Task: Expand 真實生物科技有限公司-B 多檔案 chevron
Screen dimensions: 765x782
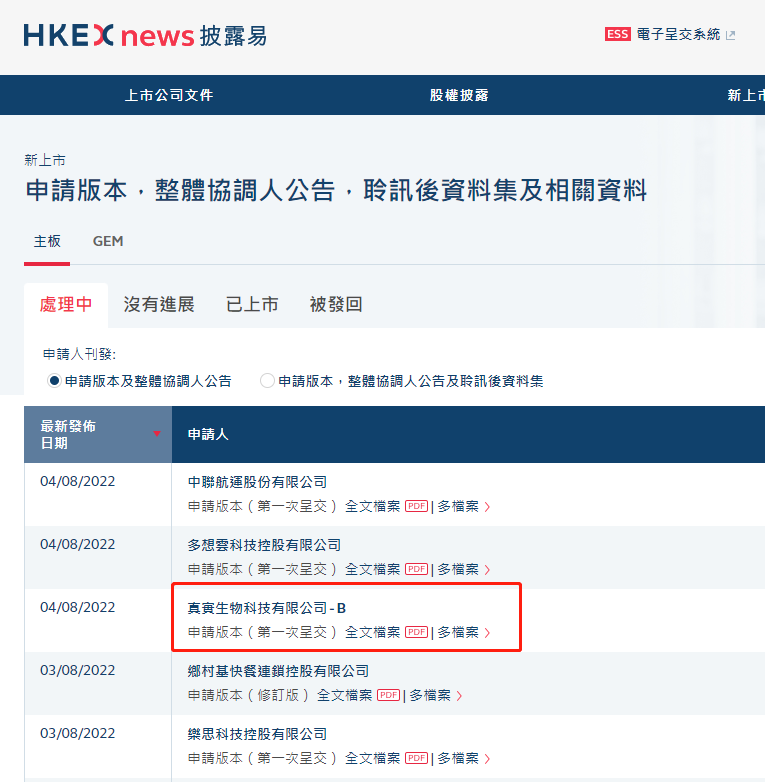Action: coord(487,632)
